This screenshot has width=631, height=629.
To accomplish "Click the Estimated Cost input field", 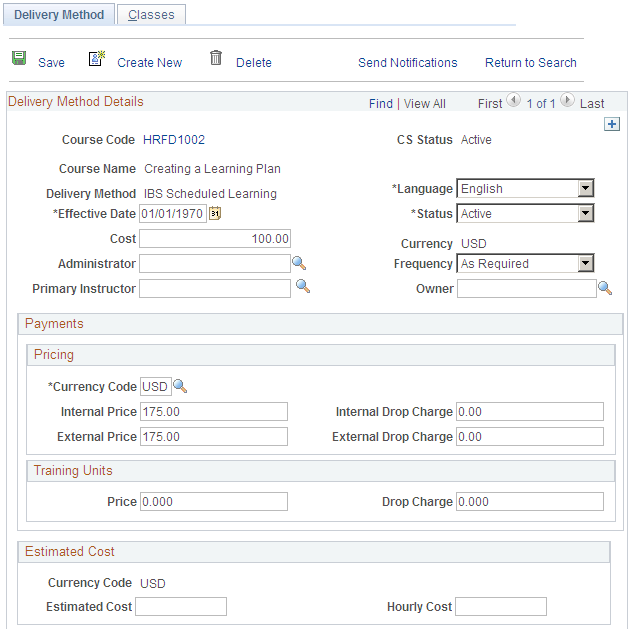I will (181, 606).
